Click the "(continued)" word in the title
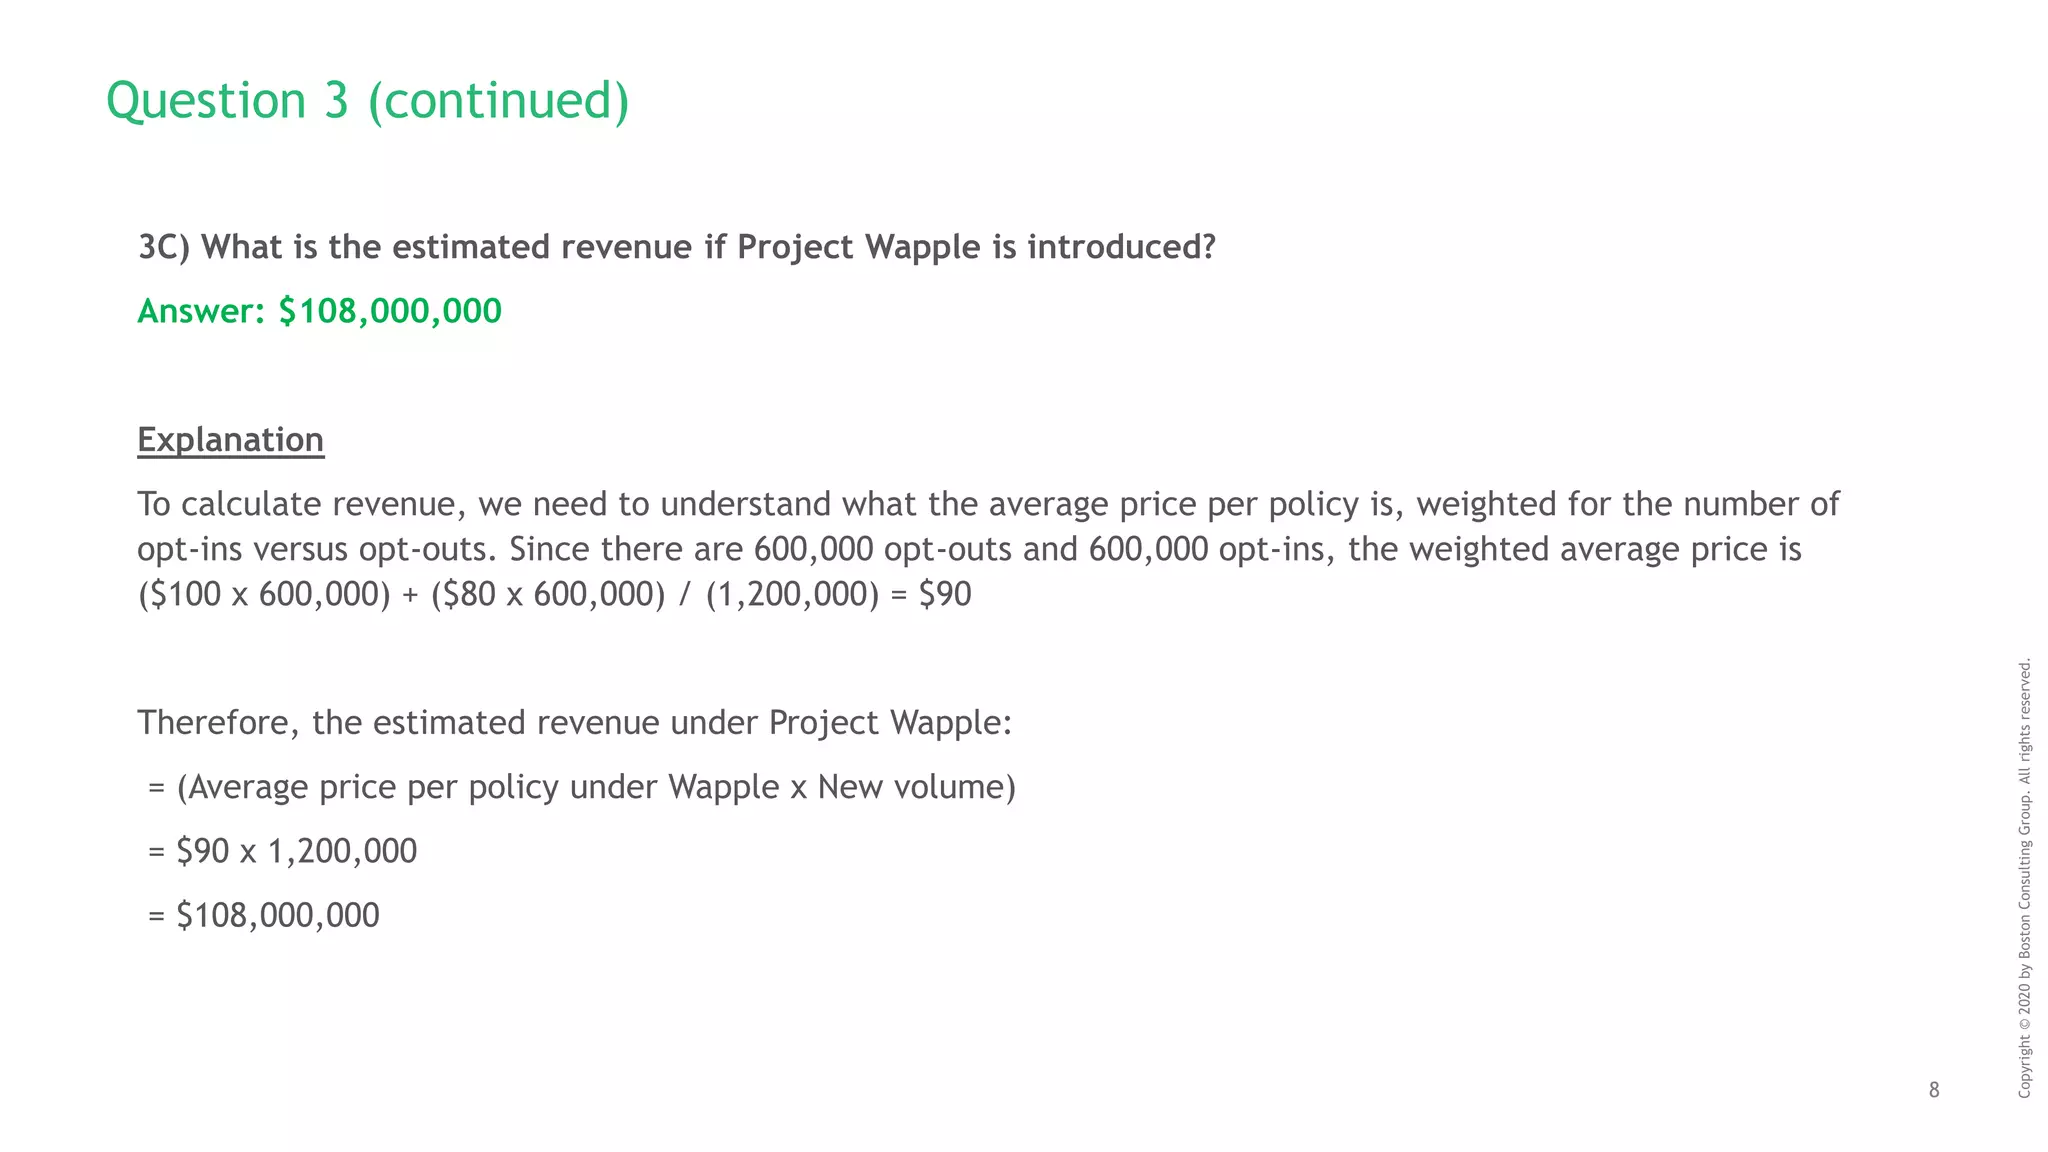Screen dimensions: 2048x1152 tap(498, 101)
